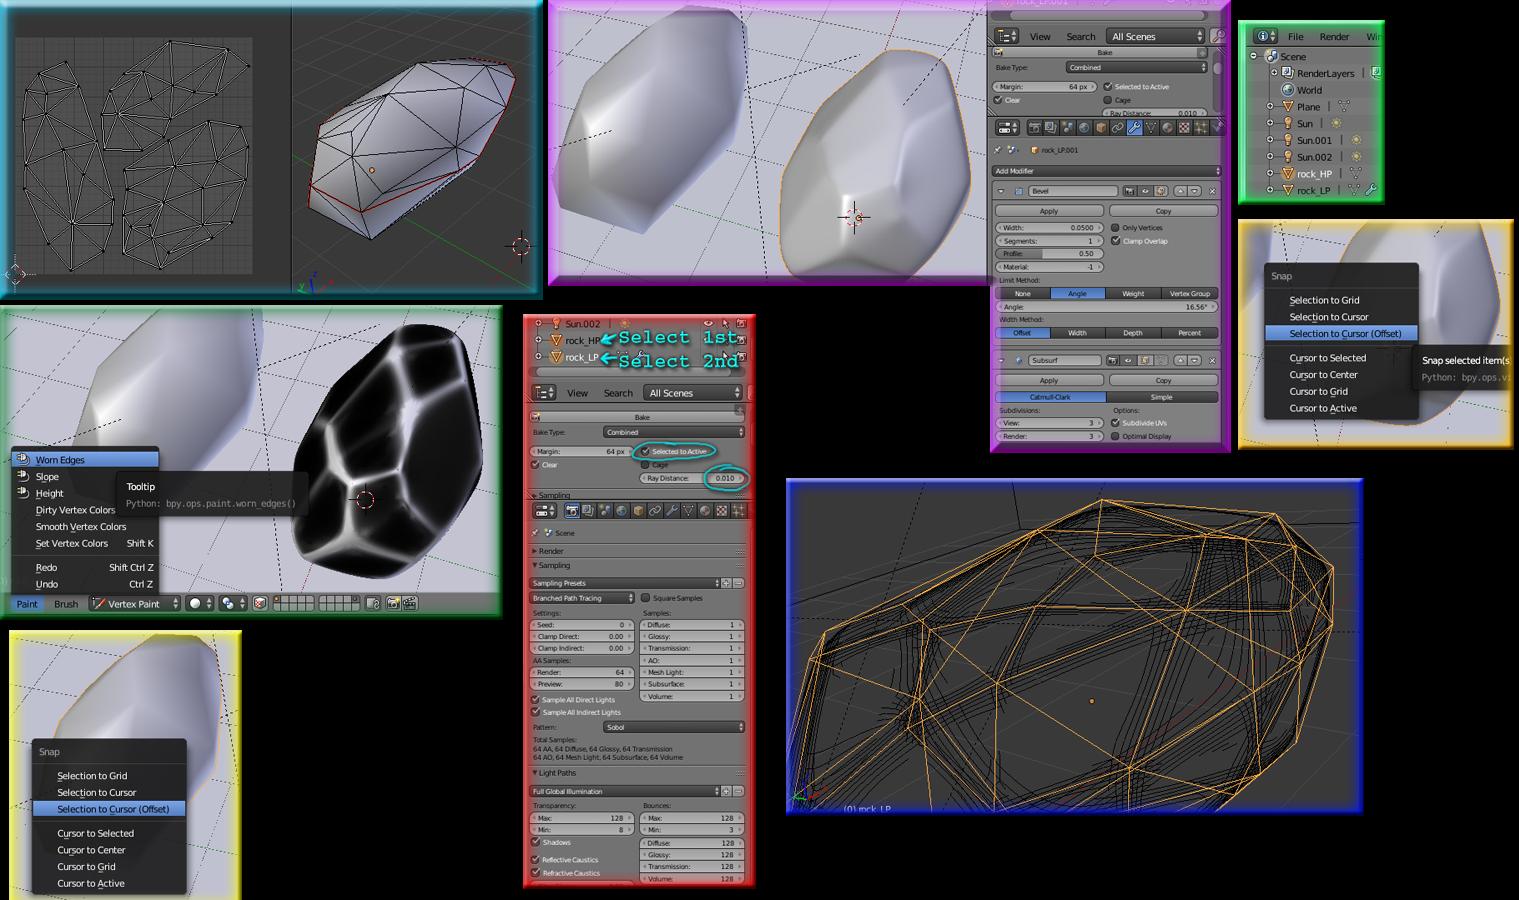This screenshot has height=900, width=1519.
Task: Toggle the Clear checkbox in red bake panel
Action: (535, 465)
